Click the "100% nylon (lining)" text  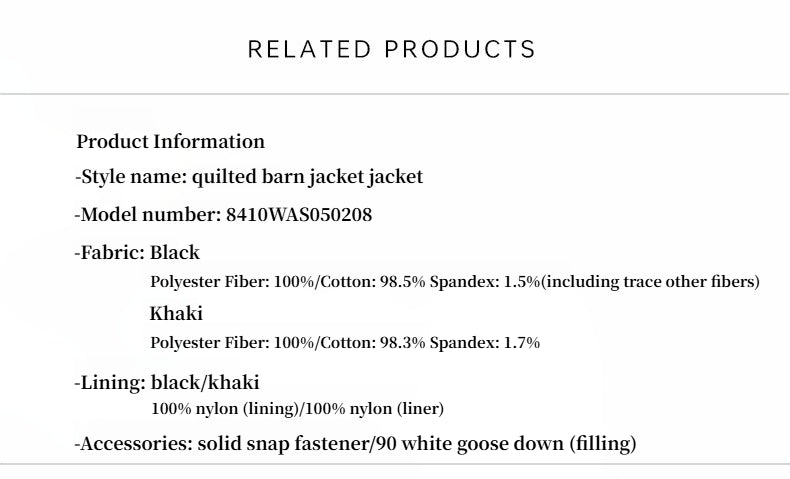224,409
